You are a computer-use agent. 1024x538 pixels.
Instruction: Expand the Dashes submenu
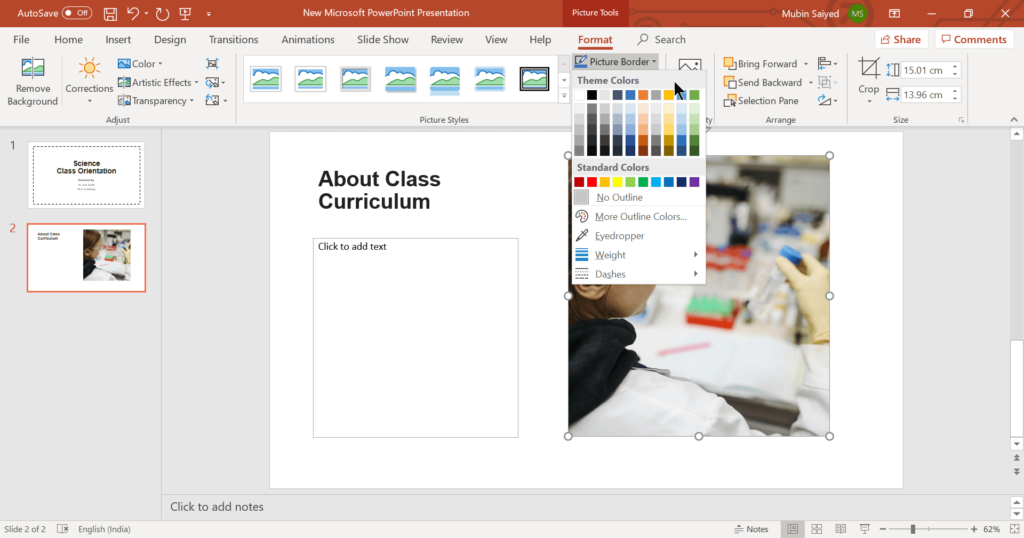[635, 274]
